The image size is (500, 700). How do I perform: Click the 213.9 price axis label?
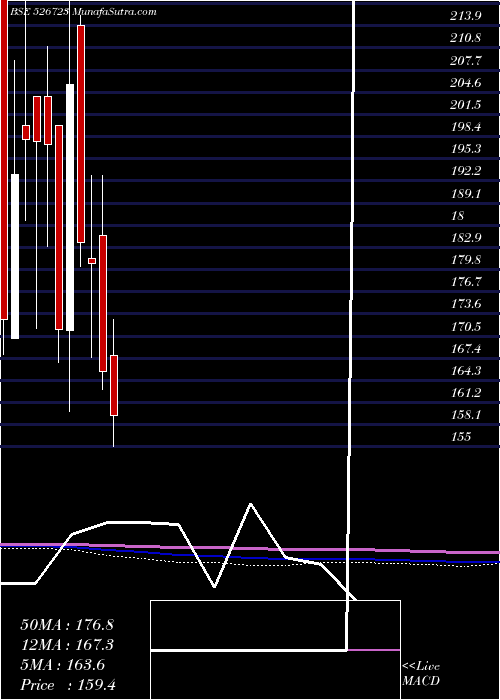pos(466,17)
